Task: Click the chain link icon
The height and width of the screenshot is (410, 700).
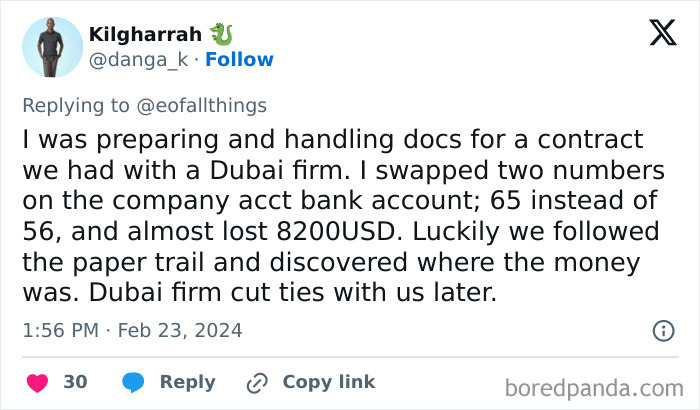Action: tap(258, 383)
